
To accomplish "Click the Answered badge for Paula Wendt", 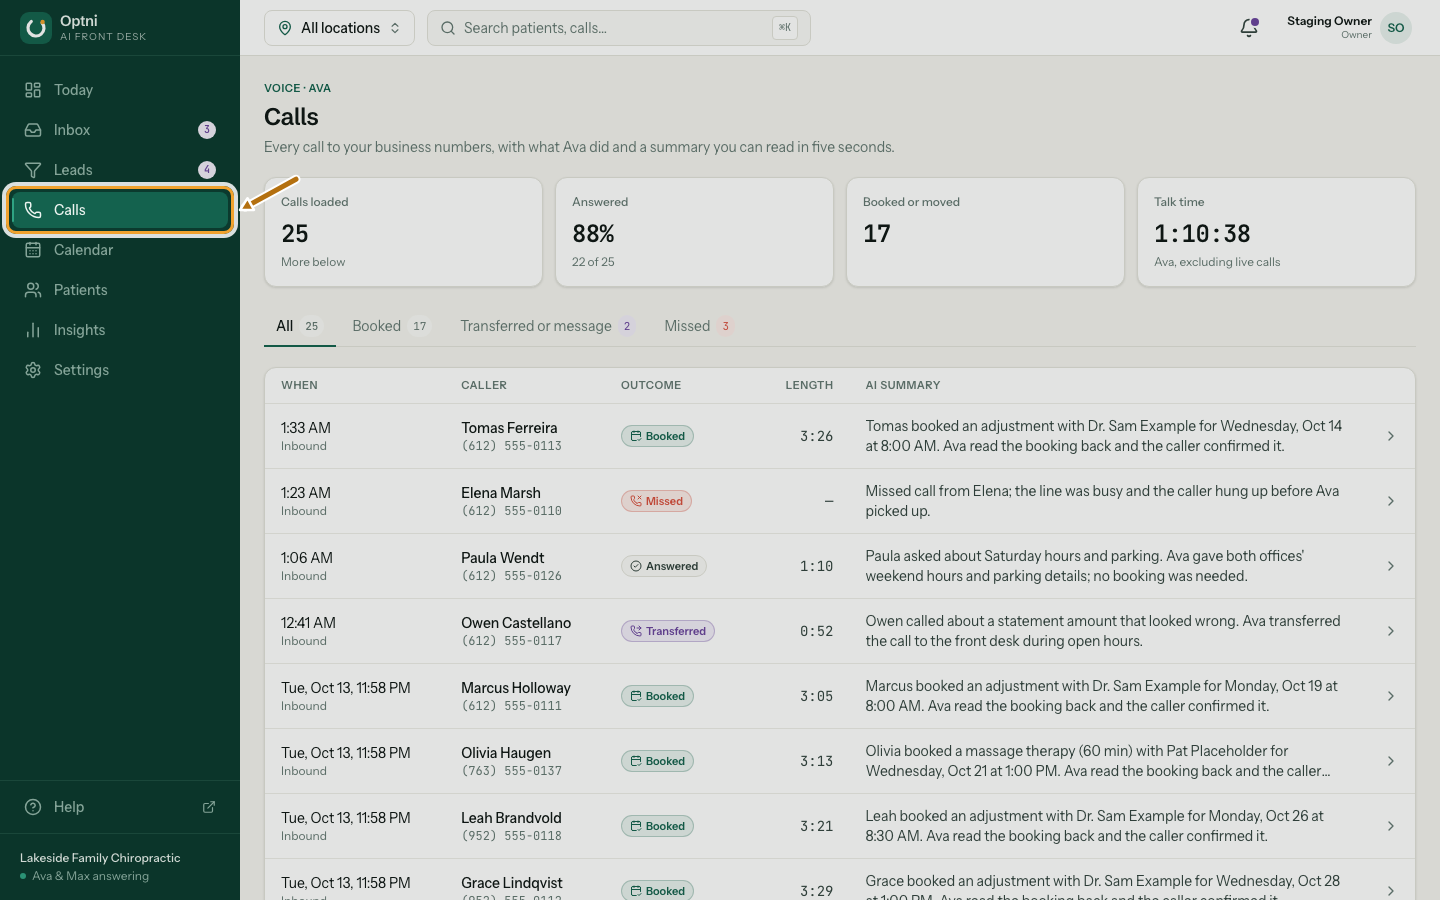I will [664, 566].
